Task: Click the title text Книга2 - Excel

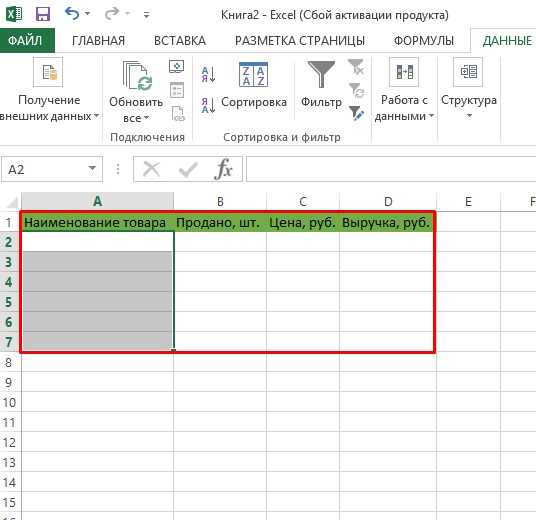Action: pyautogui.click(x=258, y=15)
